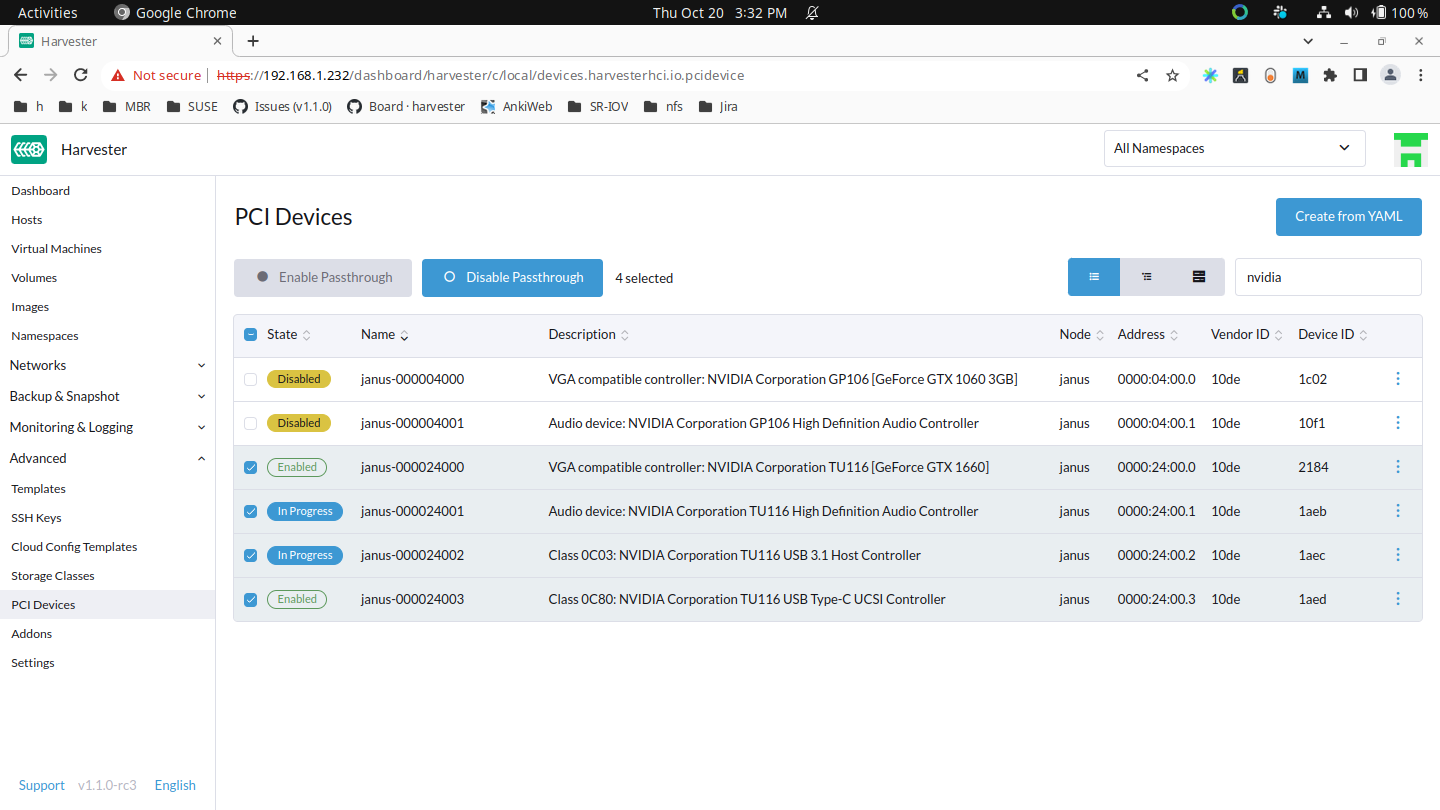Click the In Progress badge on janus-000024002

tap(304, 555)
